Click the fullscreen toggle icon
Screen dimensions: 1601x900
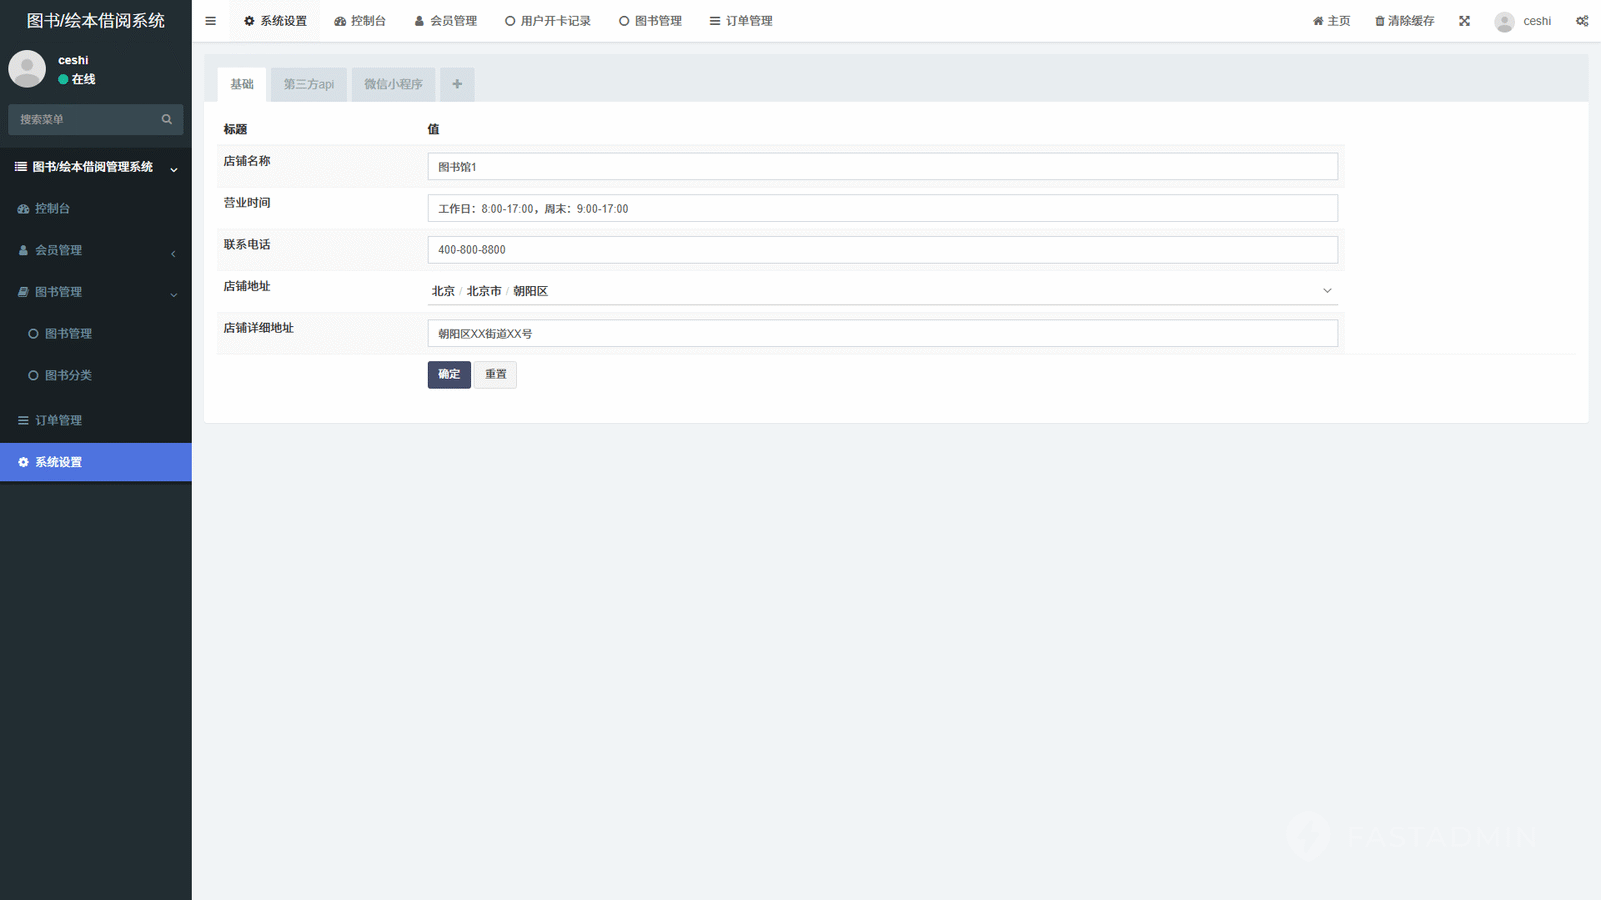1464,21
